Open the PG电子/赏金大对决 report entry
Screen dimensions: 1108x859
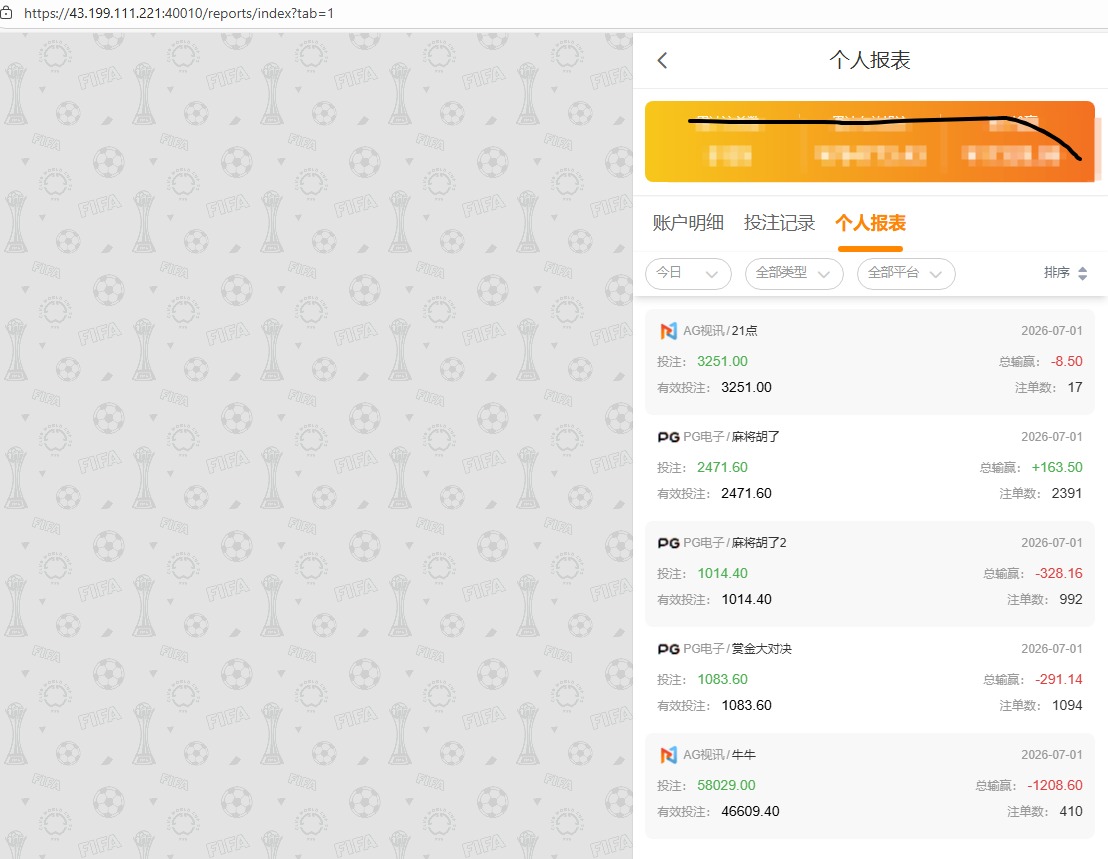pyautogui.click(x=870, y=679)
